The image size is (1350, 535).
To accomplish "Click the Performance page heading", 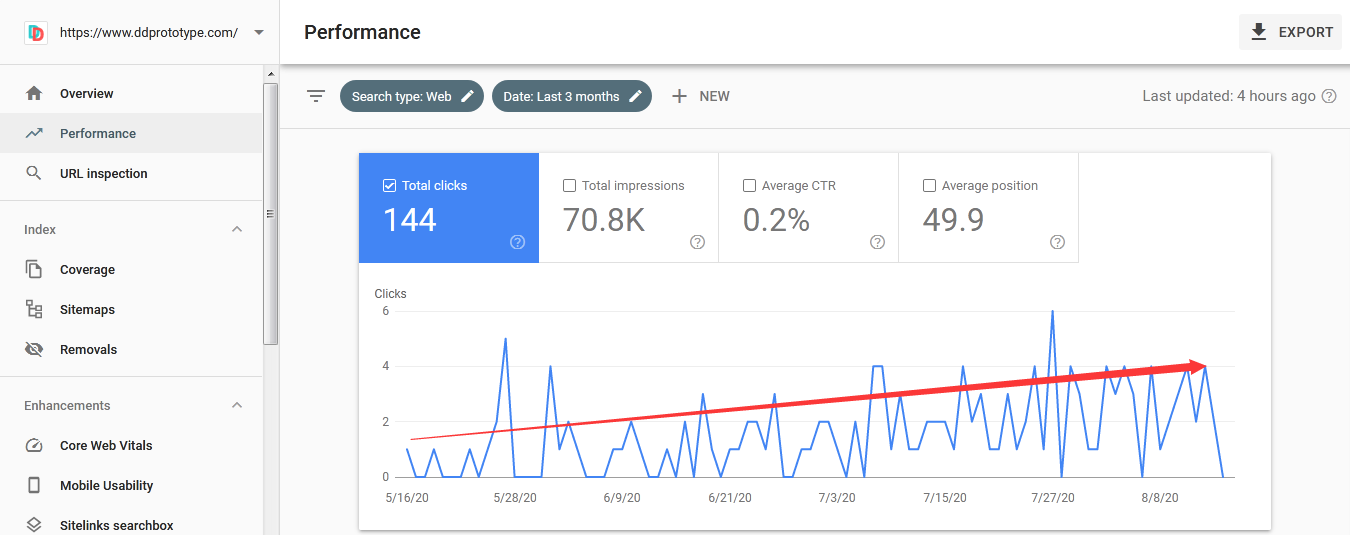I will click(x=362, y=32).
